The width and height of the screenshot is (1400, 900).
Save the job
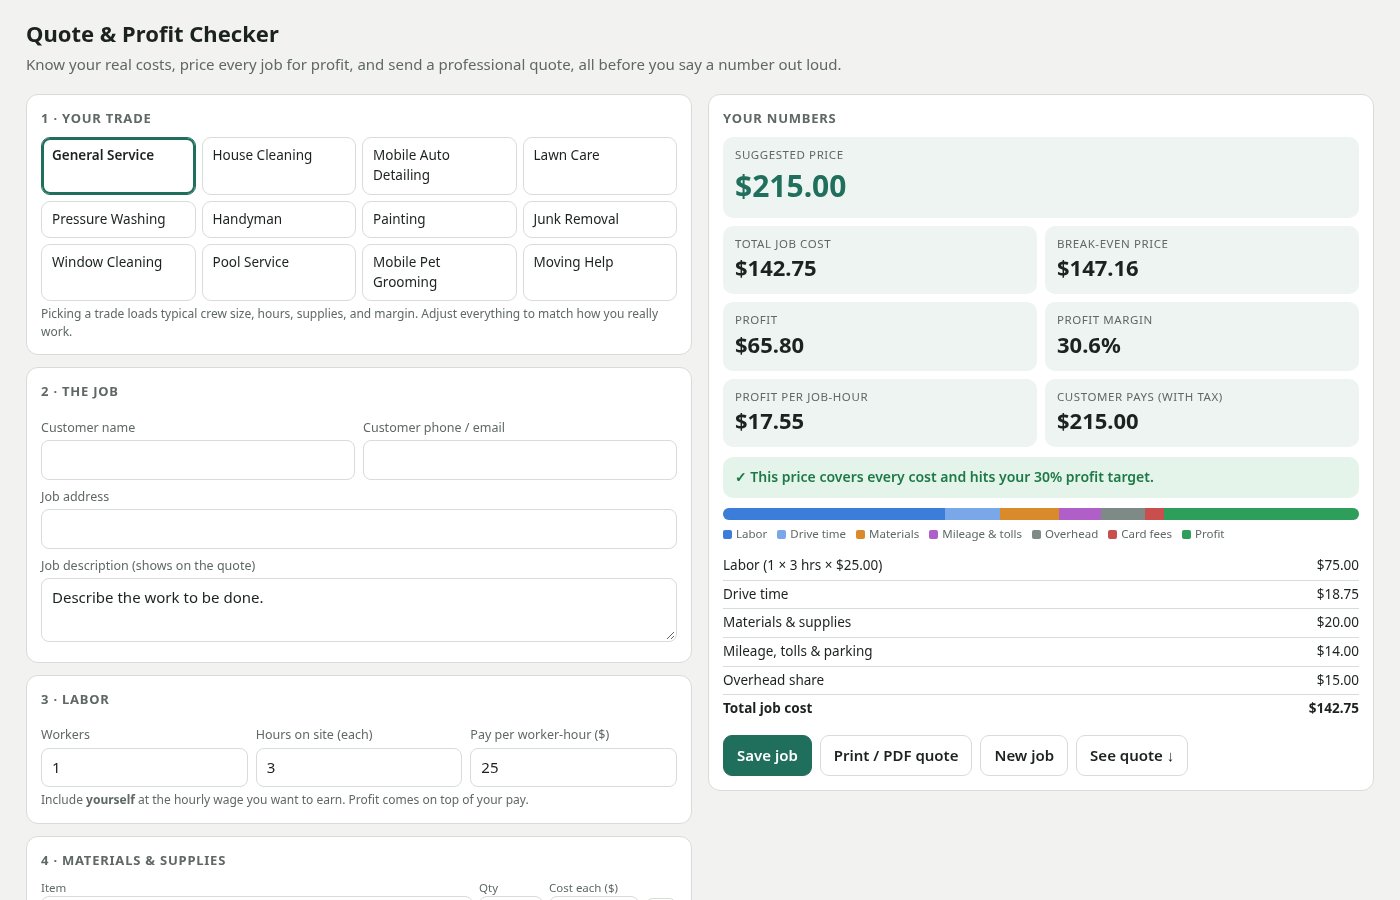[x=767, y=756]
